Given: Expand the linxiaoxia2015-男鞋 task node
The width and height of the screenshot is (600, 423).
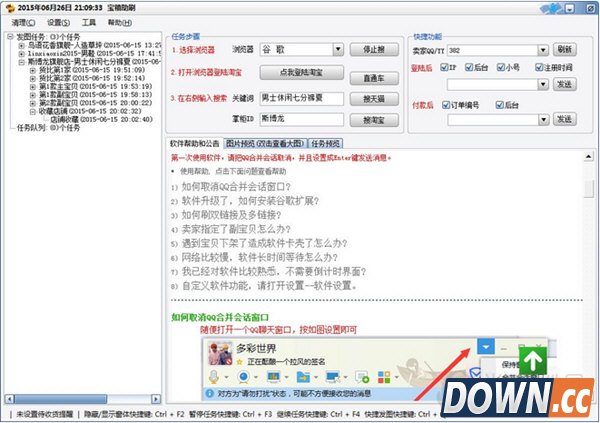Looking at the screenshot, I should tap(21, 54).
